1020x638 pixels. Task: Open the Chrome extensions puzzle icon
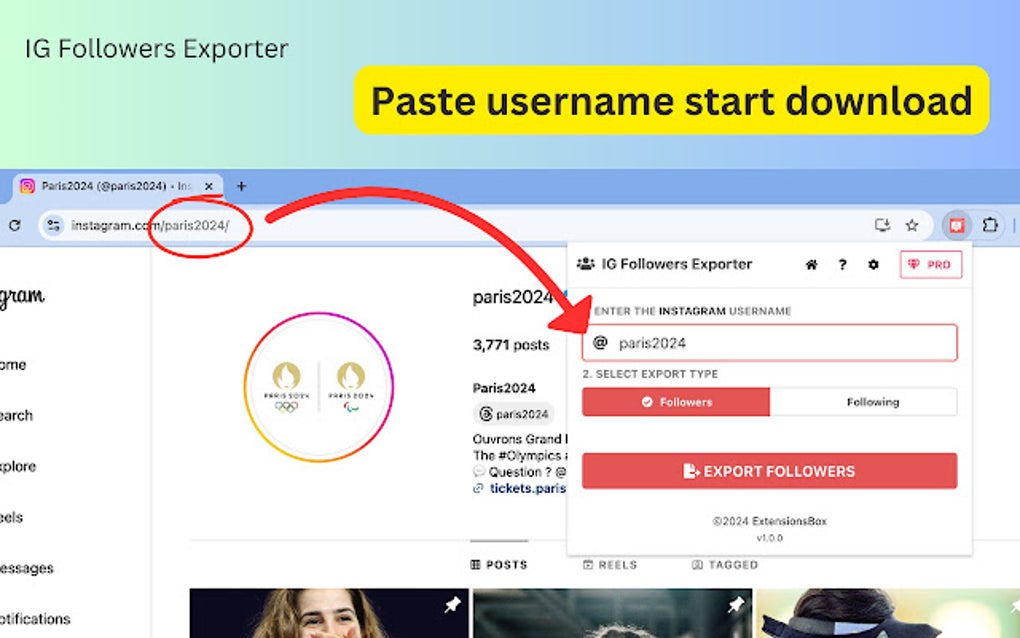[990, 226]
